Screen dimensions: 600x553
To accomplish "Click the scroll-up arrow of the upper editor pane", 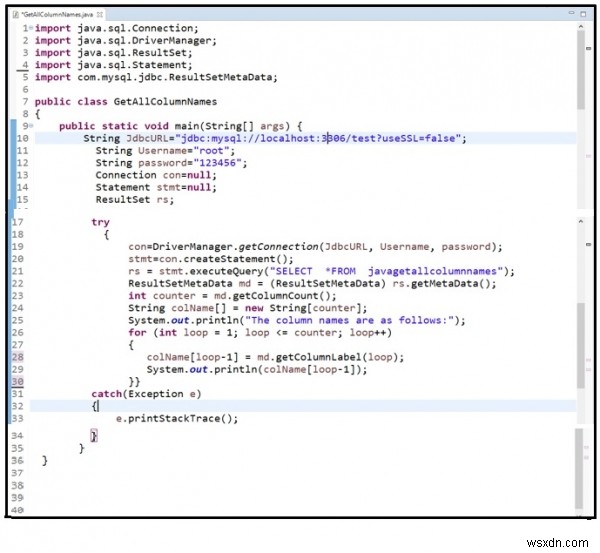I will click(580, 26).
